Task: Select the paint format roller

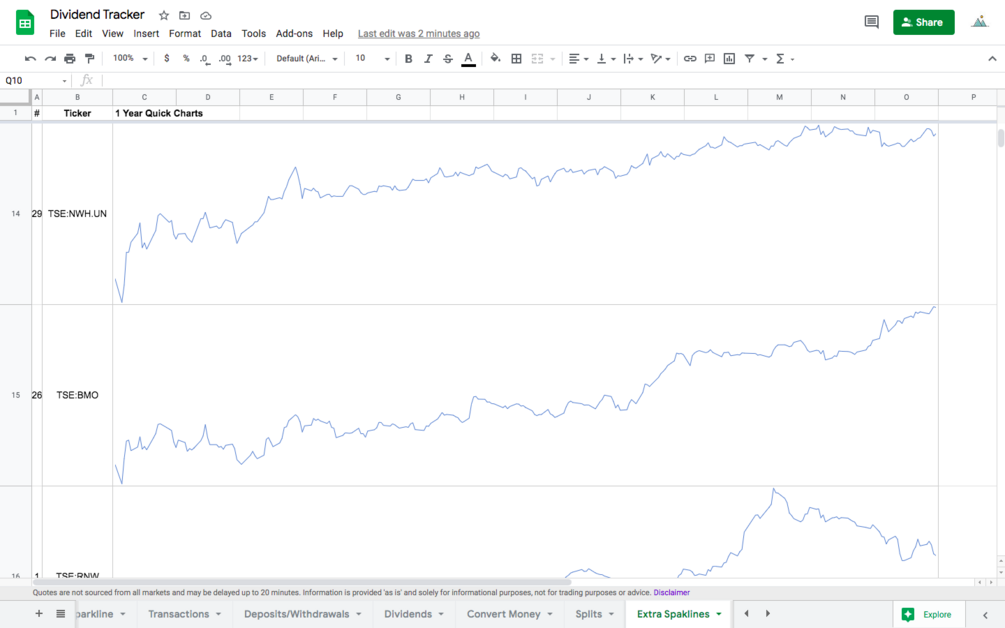Action: click(90, 58)
